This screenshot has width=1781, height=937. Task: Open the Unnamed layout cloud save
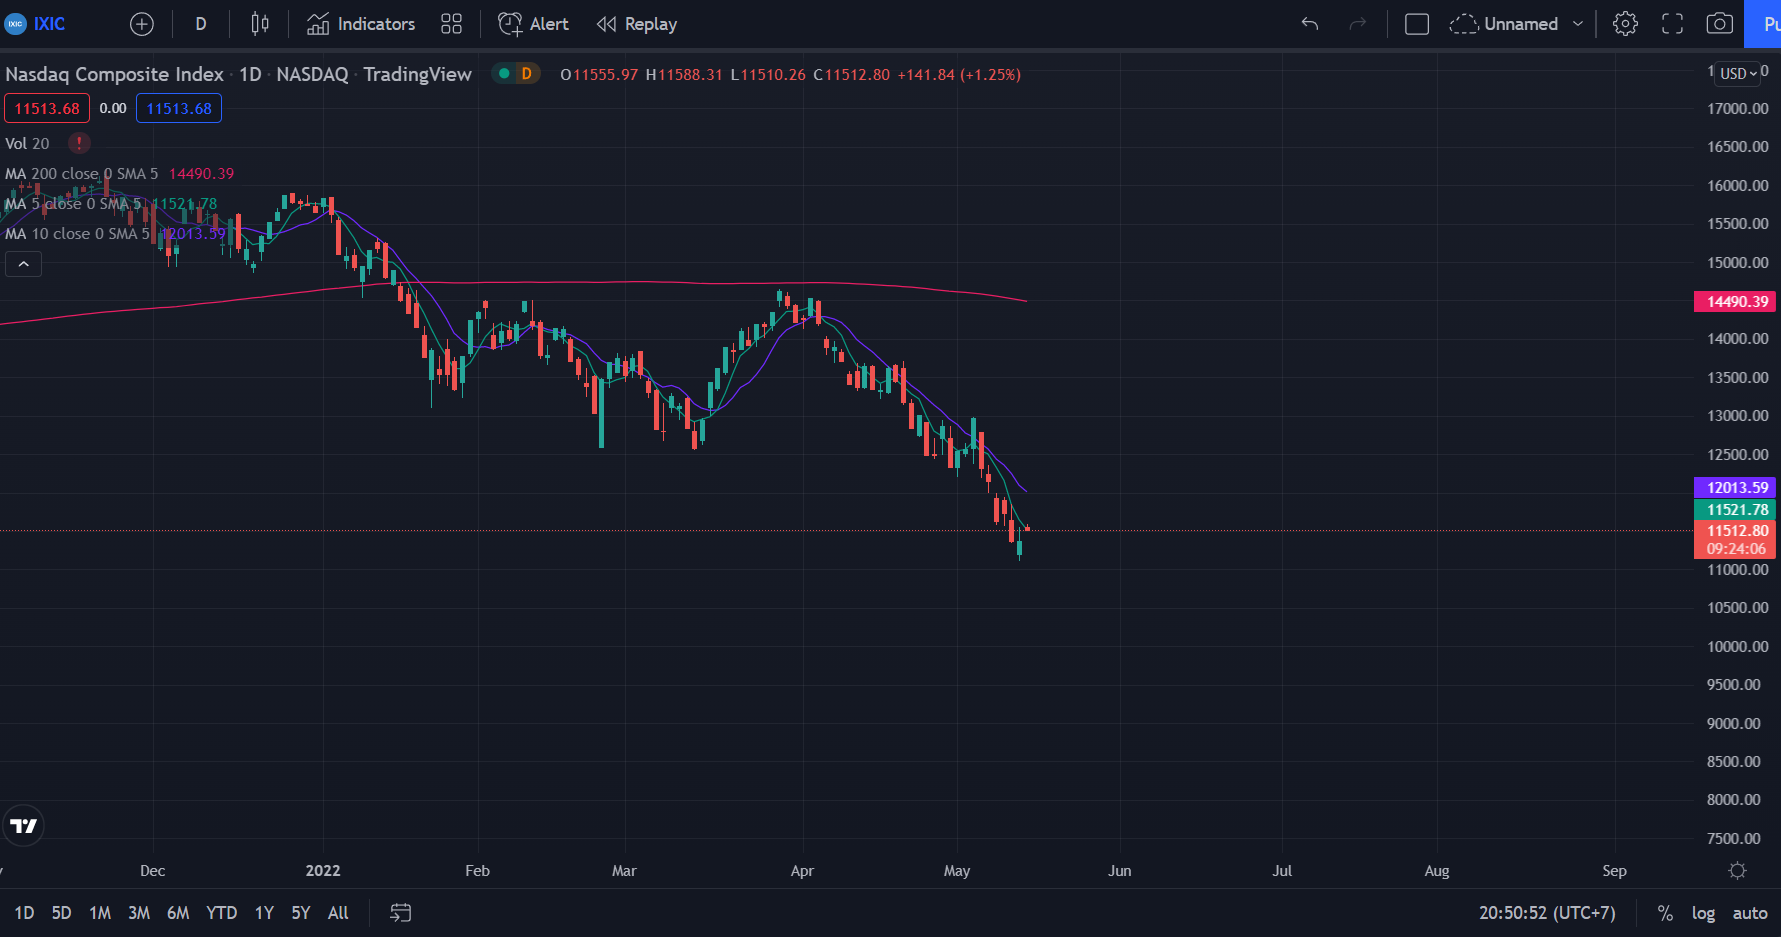[x=1504, y=24]
